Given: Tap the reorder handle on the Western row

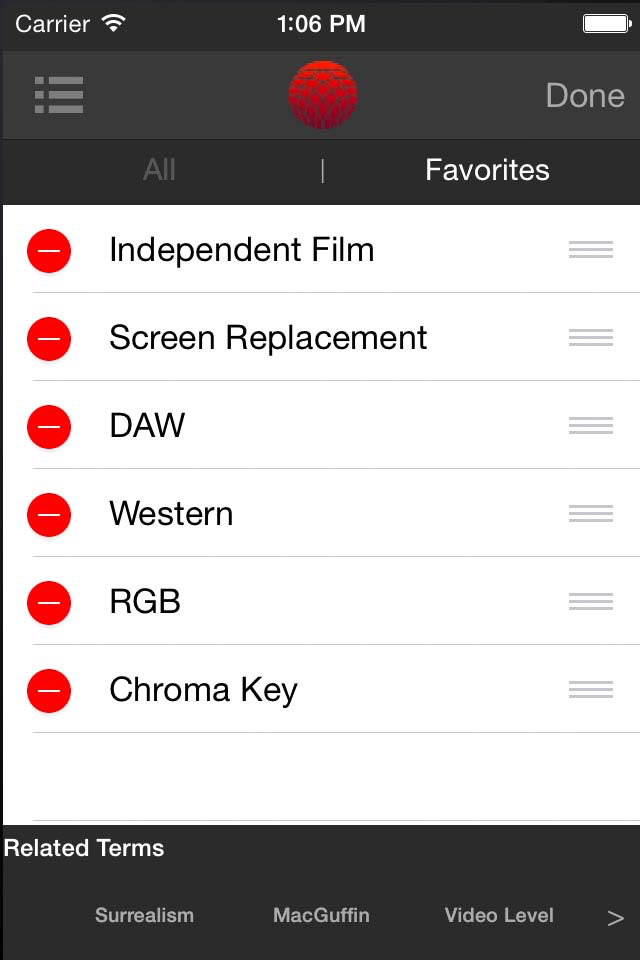Looking at the screenshot, I should point(590,514).
